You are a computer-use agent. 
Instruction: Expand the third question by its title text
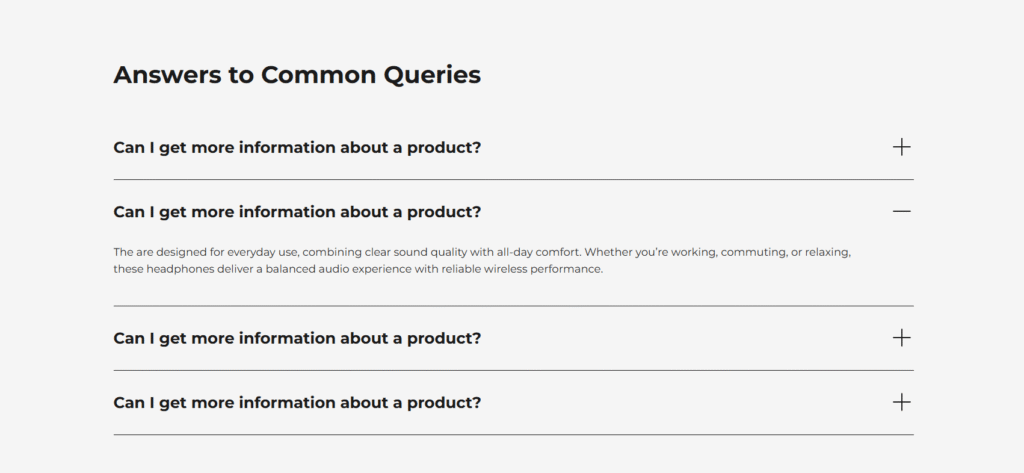[x=297, y=338]
